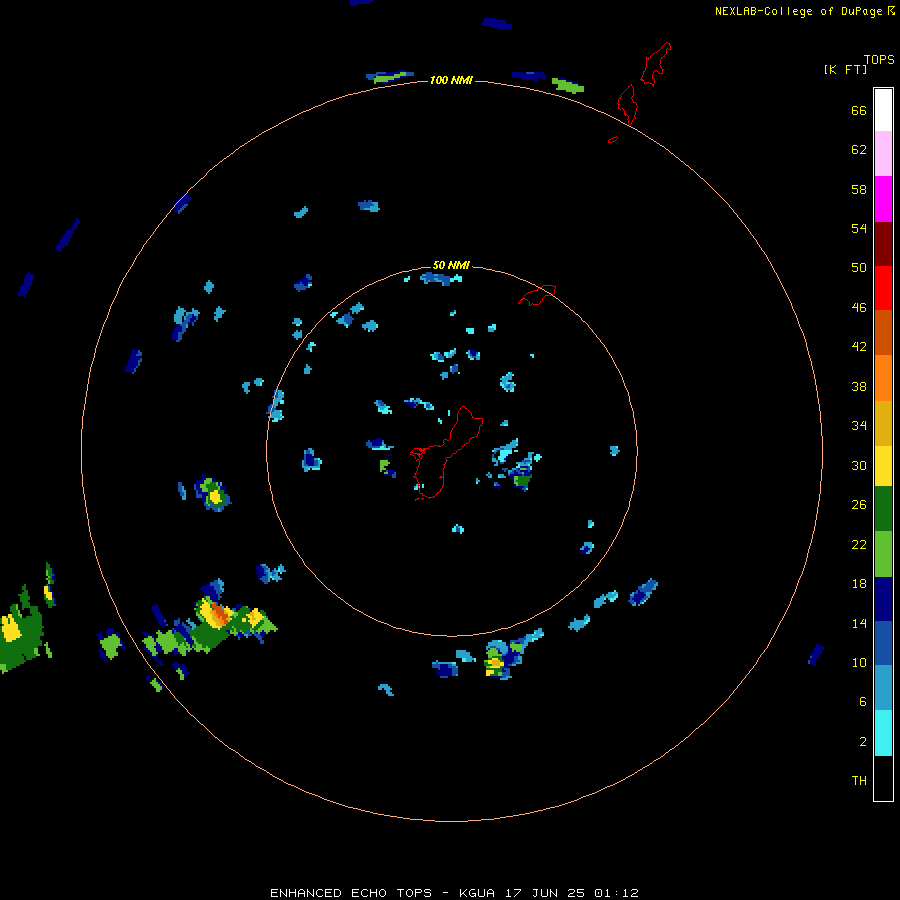Viewport: 900px width, 900px height.
Task: Click the legend value "50"
Action: click(x=859, y=268)
